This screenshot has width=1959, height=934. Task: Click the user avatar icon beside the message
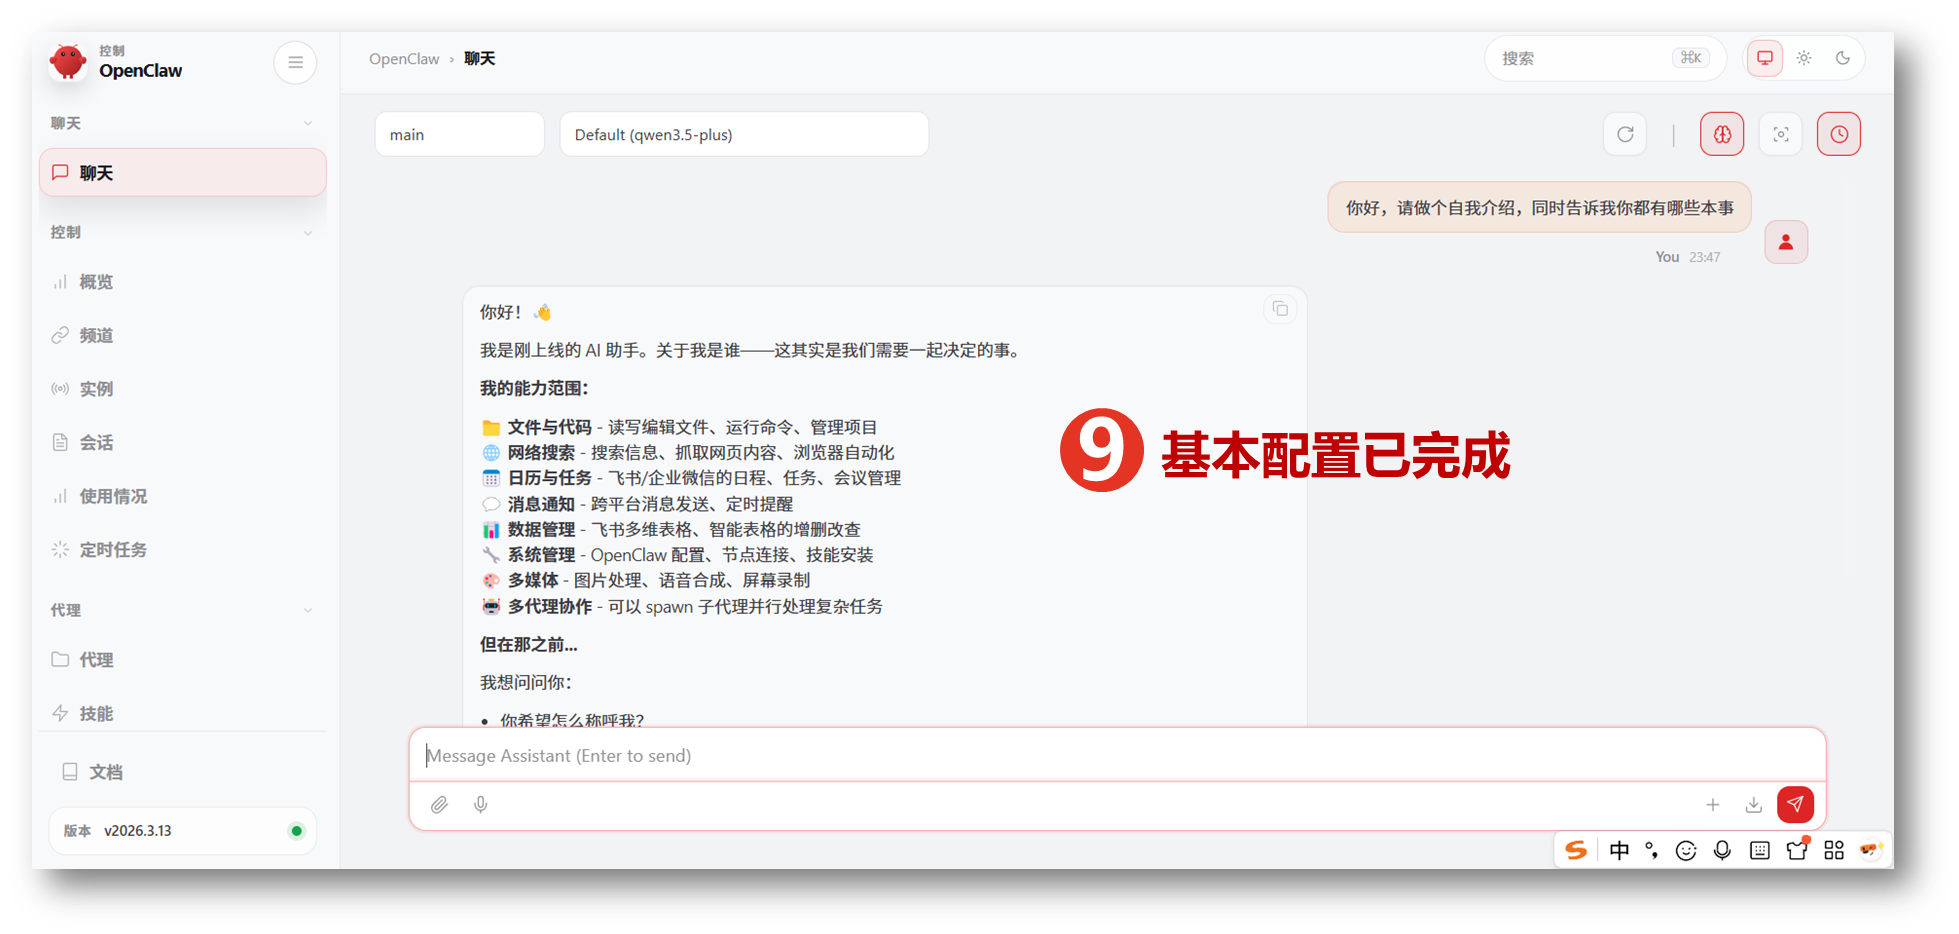(1786, 242)
